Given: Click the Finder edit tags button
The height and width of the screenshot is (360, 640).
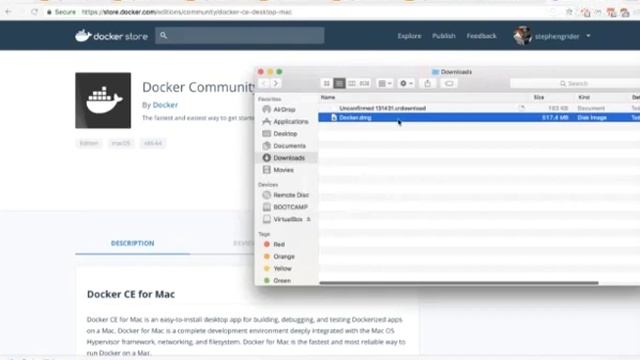Looking at the screenshot, I should click(449, 84).
